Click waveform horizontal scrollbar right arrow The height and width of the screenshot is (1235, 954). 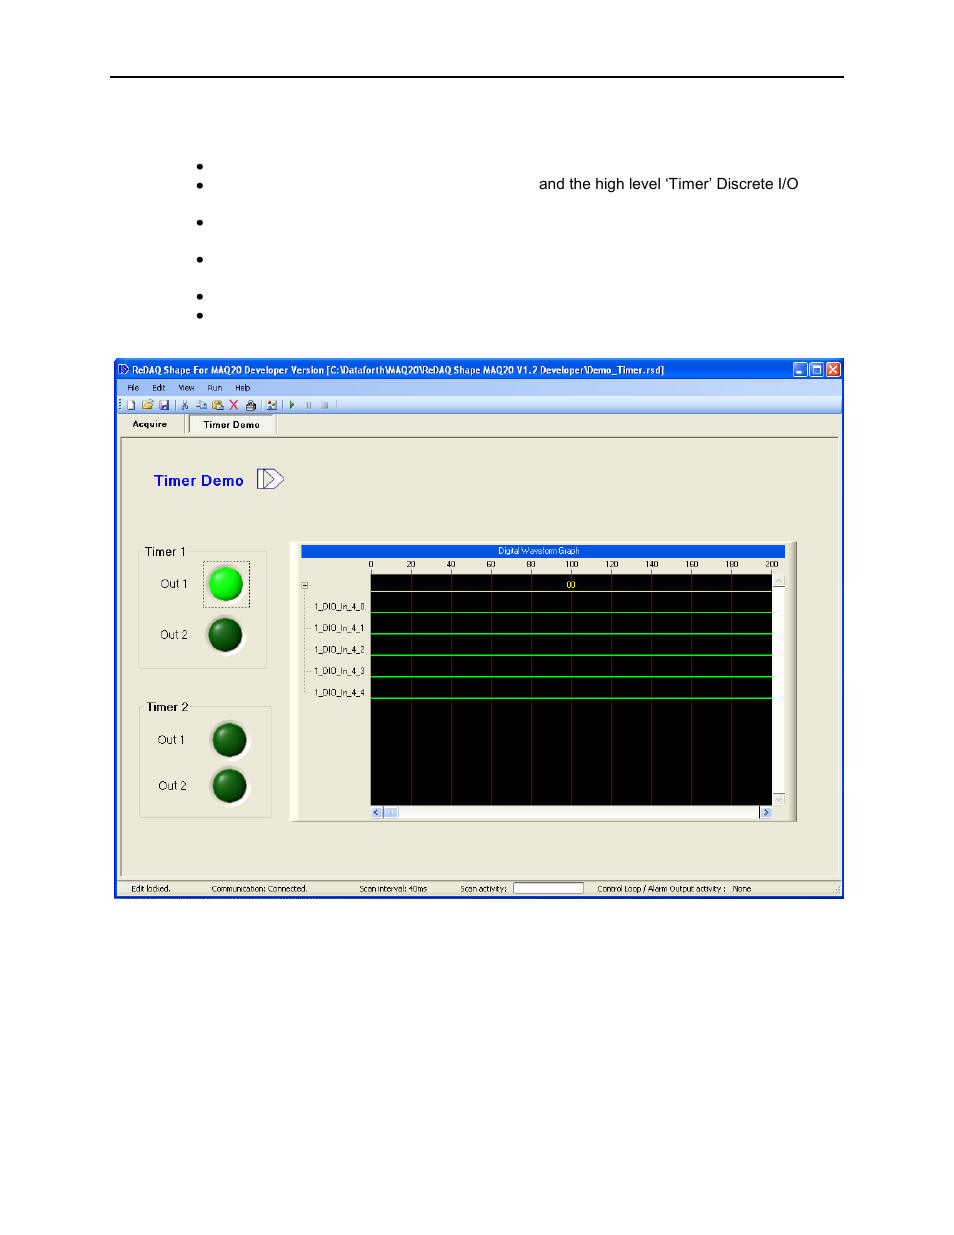point(766,813)
